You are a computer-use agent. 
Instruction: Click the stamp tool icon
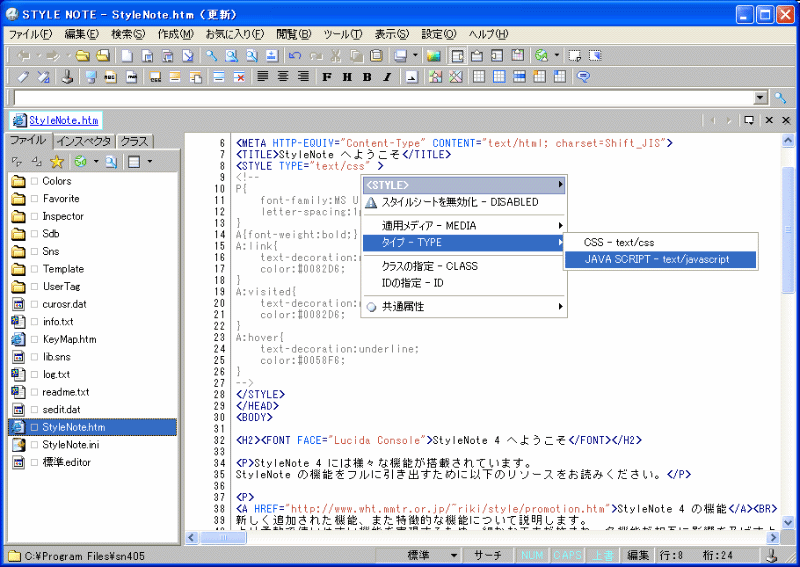(67, 77)
